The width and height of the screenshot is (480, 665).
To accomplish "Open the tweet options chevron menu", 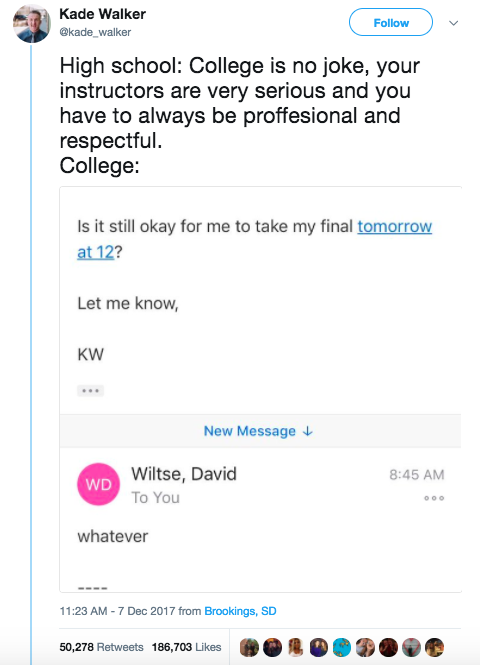I will click(454, 23).
